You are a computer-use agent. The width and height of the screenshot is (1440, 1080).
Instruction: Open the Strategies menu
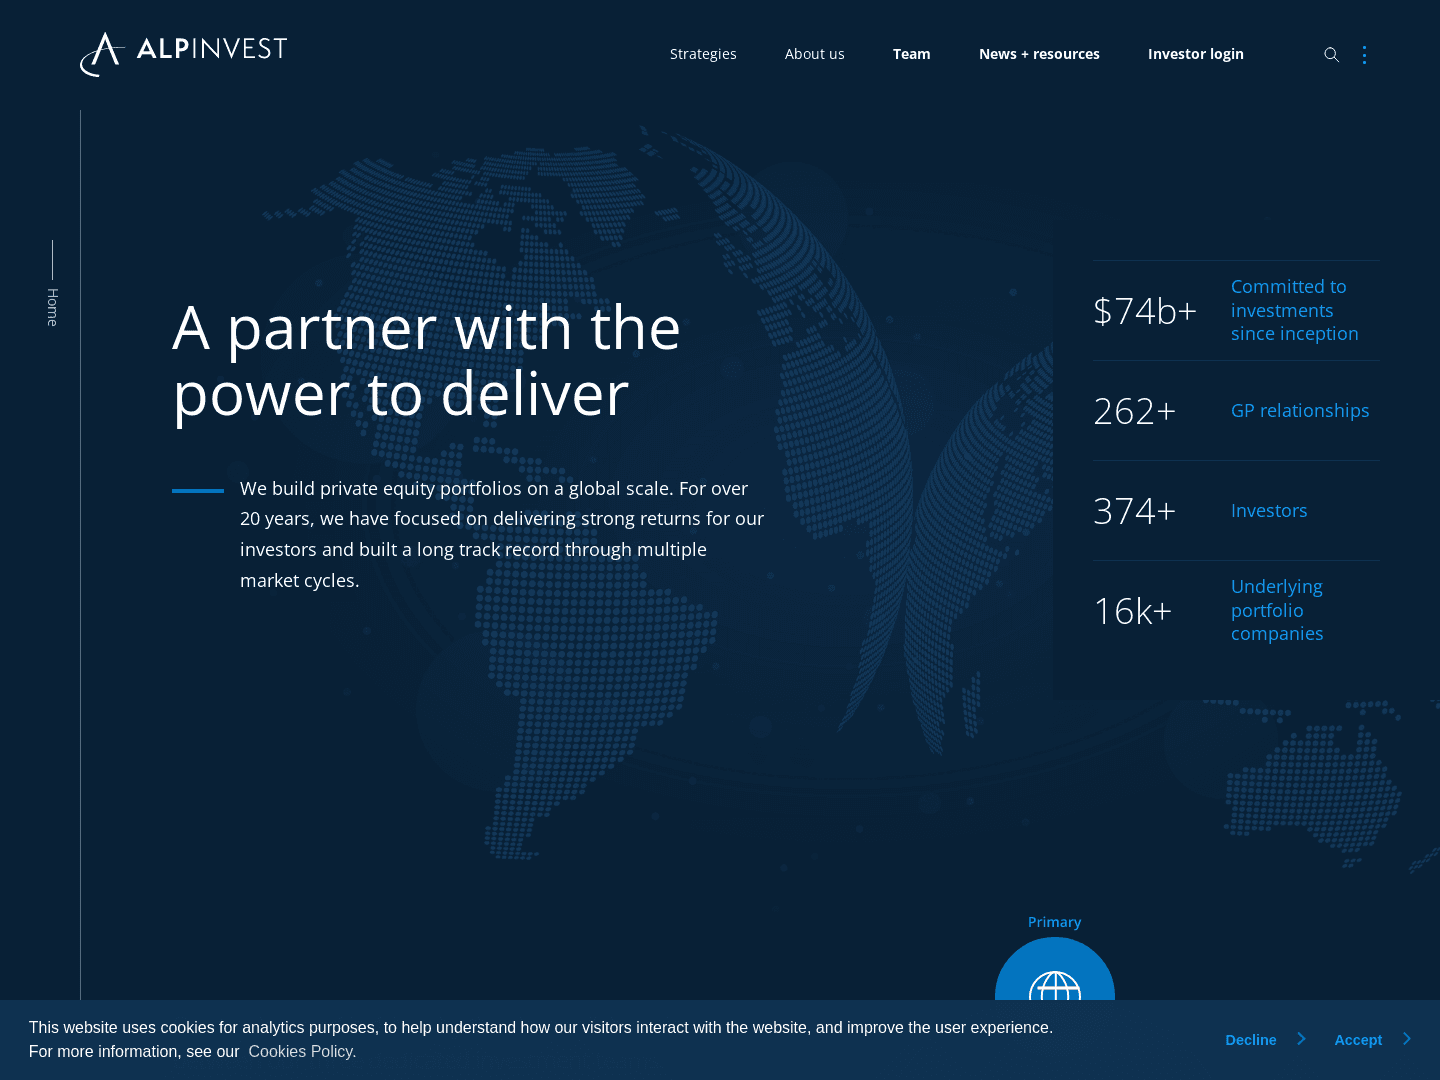point(703,54)
